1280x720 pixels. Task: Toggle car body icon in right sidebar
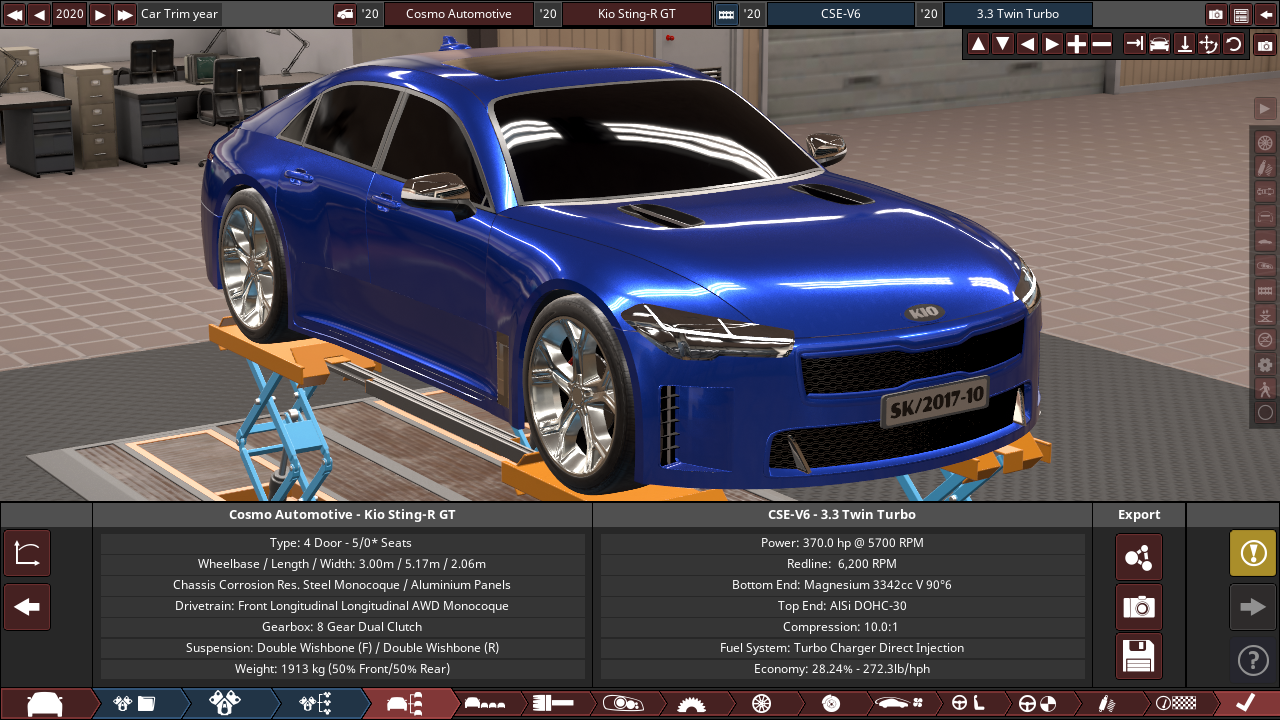(x=1265, y=241)
